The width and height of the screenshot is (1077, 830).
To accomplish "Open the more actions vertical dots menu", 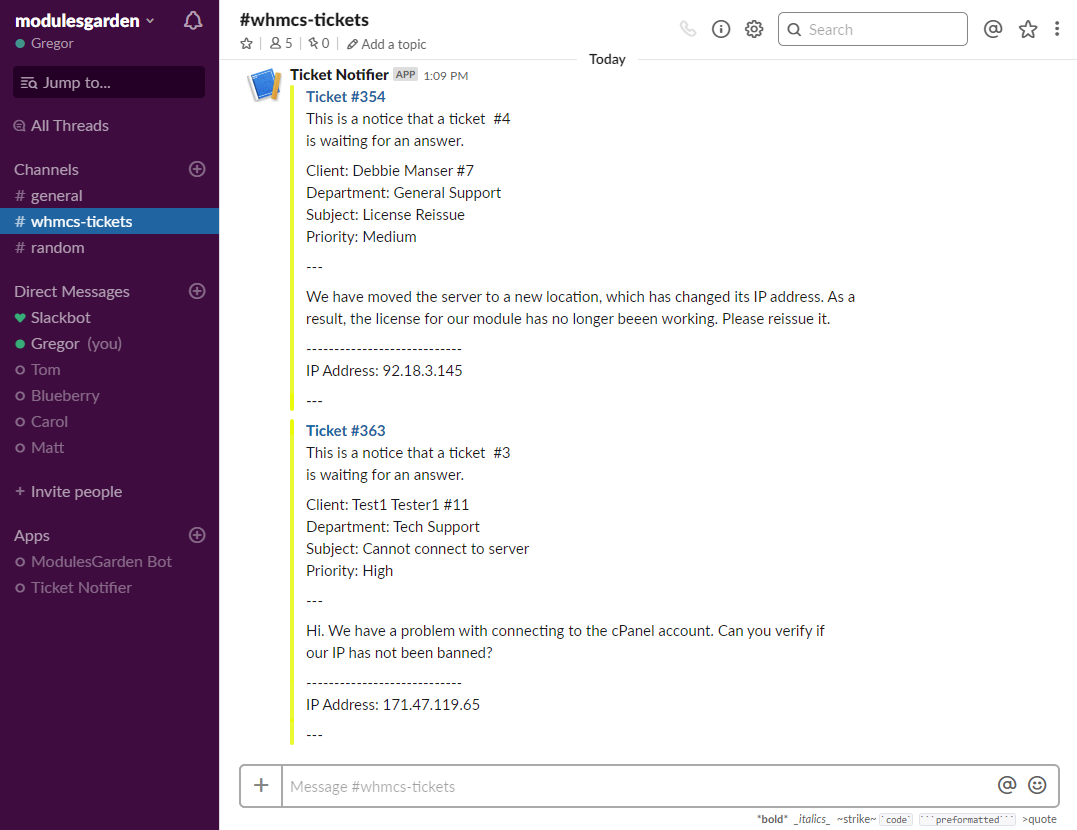I will [1057, 29].
